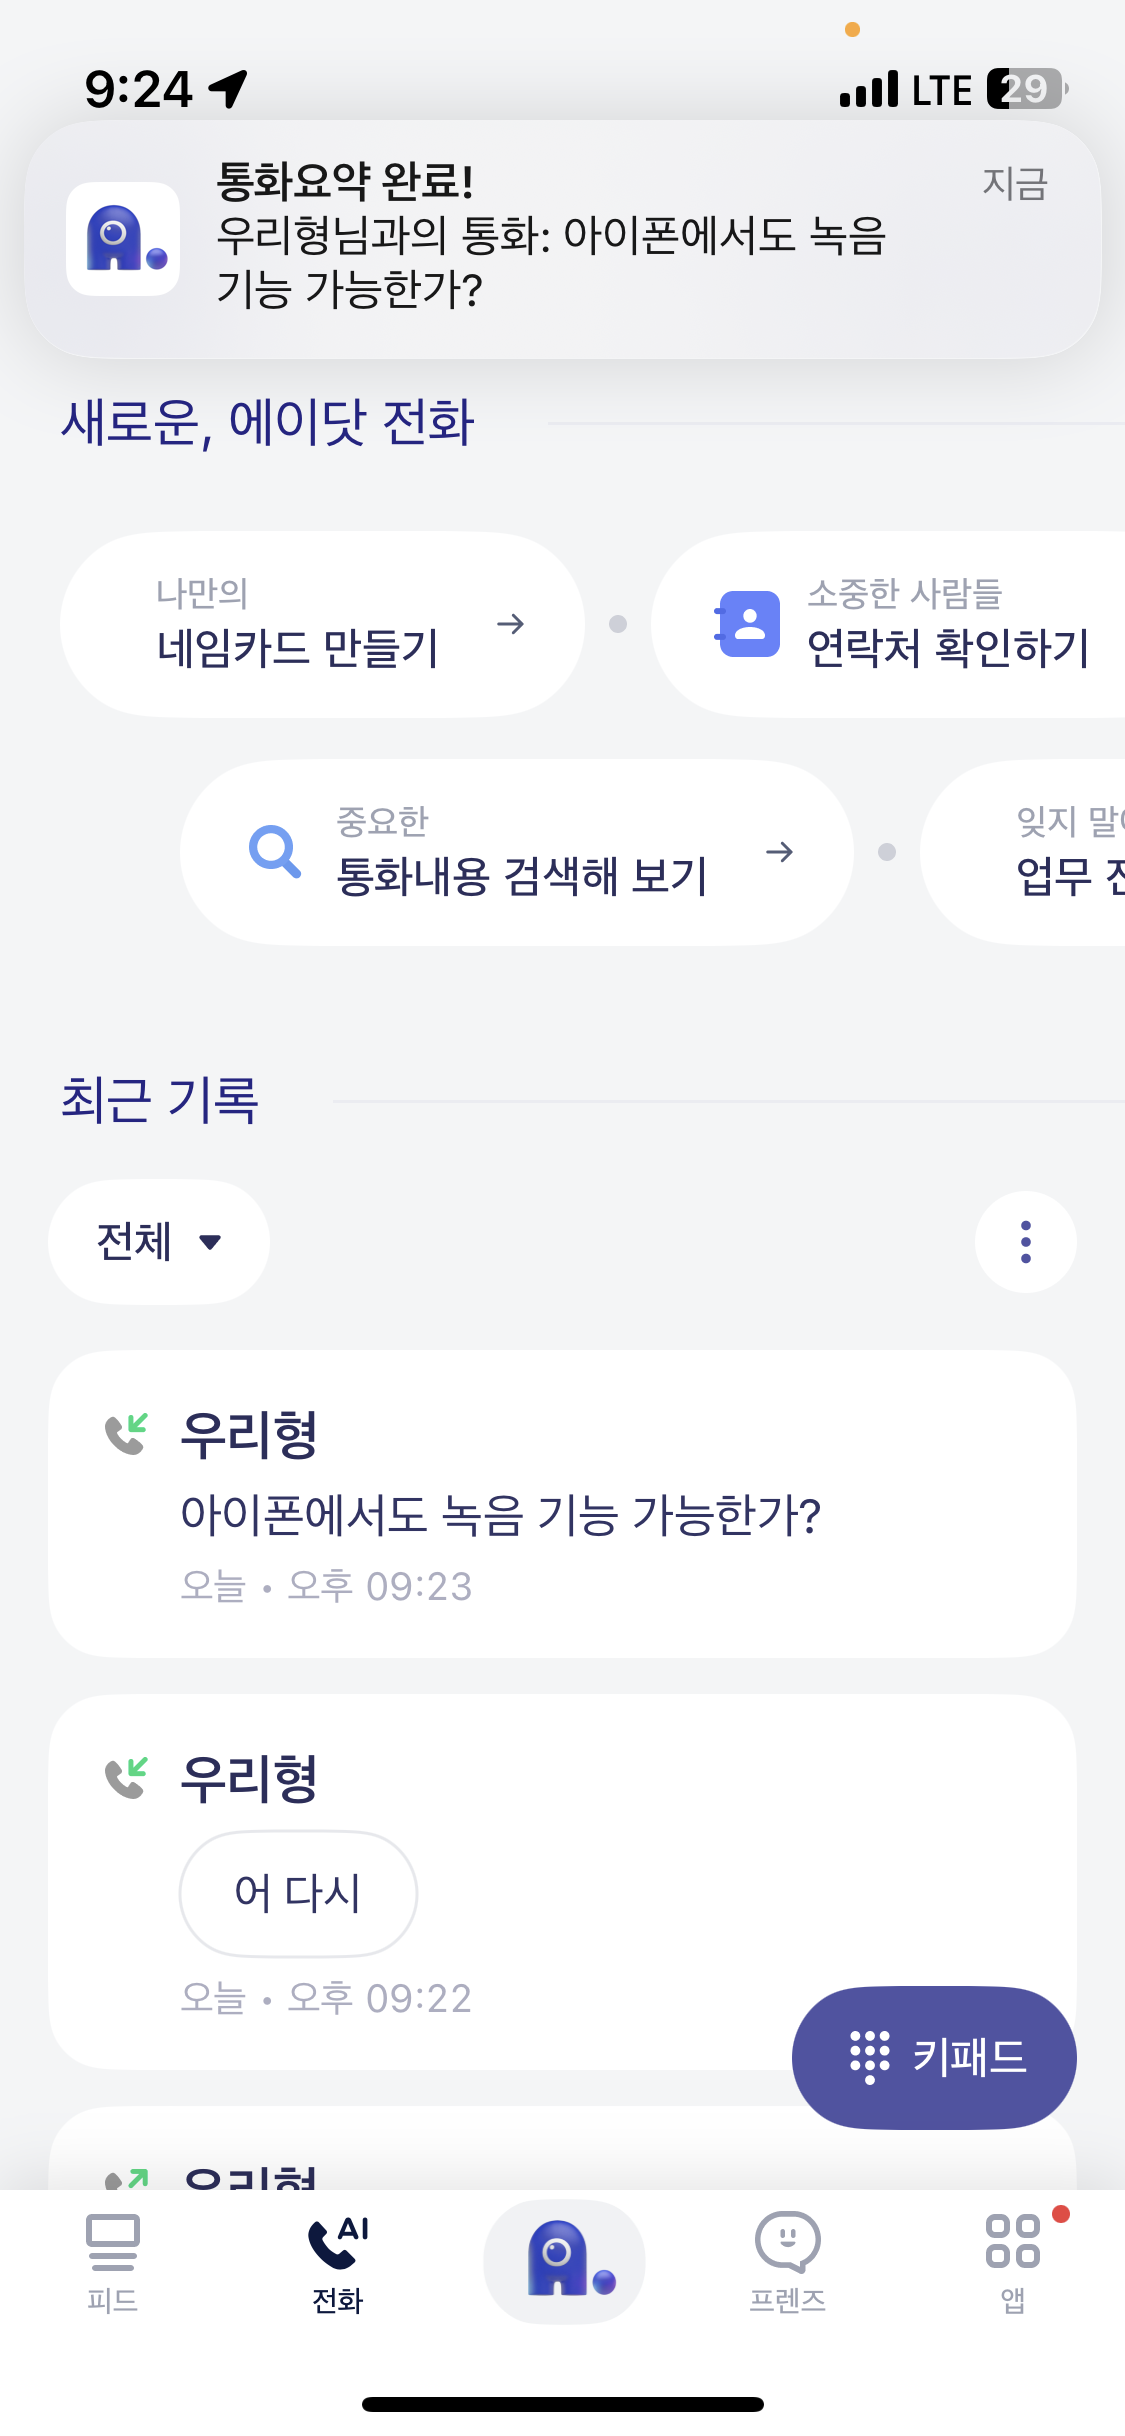The height and width of the screenshot is (2436, 1125).
Task: Tap the magnifier search icon
Action: pos(275,851)
